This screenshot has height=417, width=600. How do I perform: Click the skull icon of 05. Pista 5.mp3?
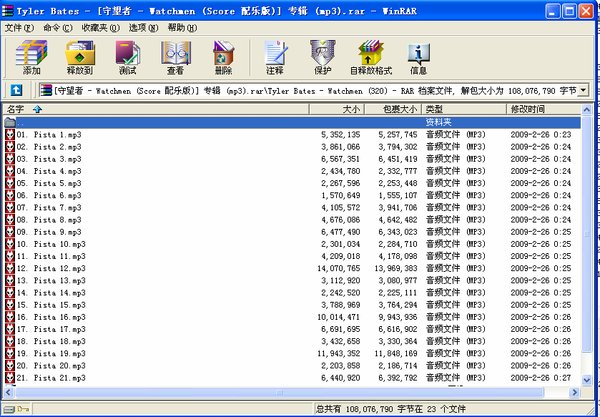10,183
